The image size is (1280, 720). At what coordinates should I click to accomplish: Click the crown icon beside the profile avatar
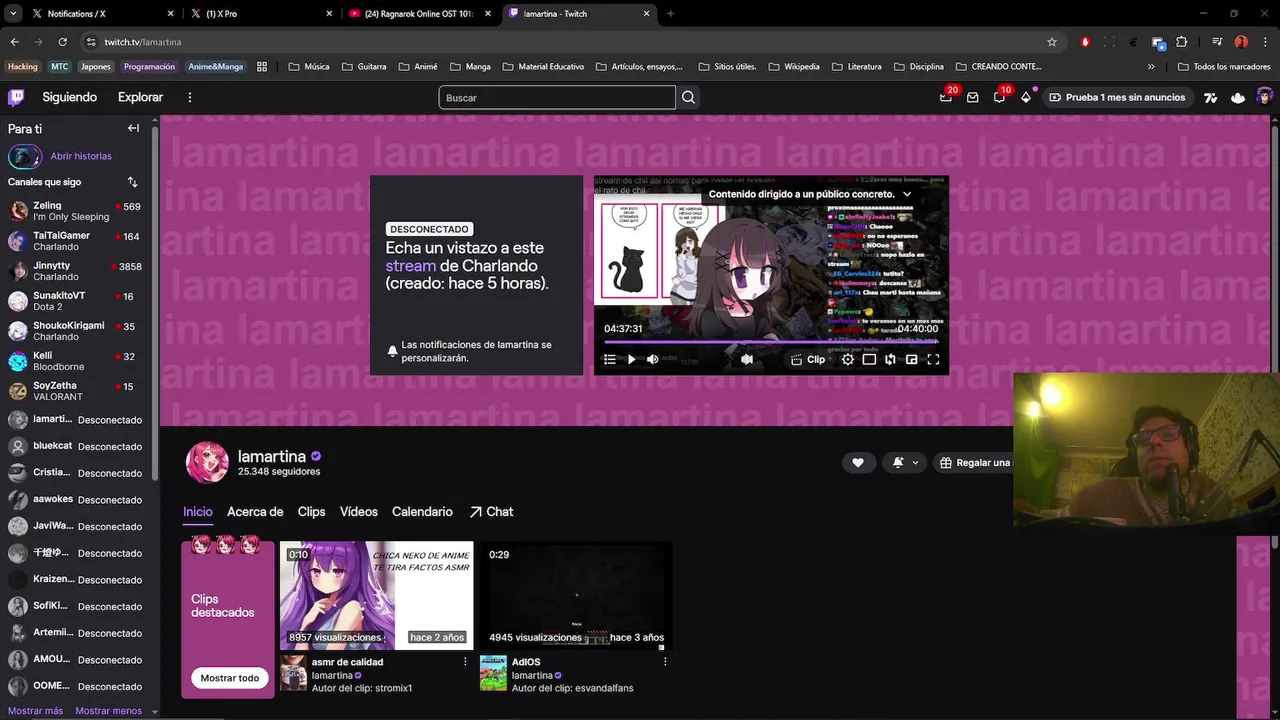(1238, 97)
